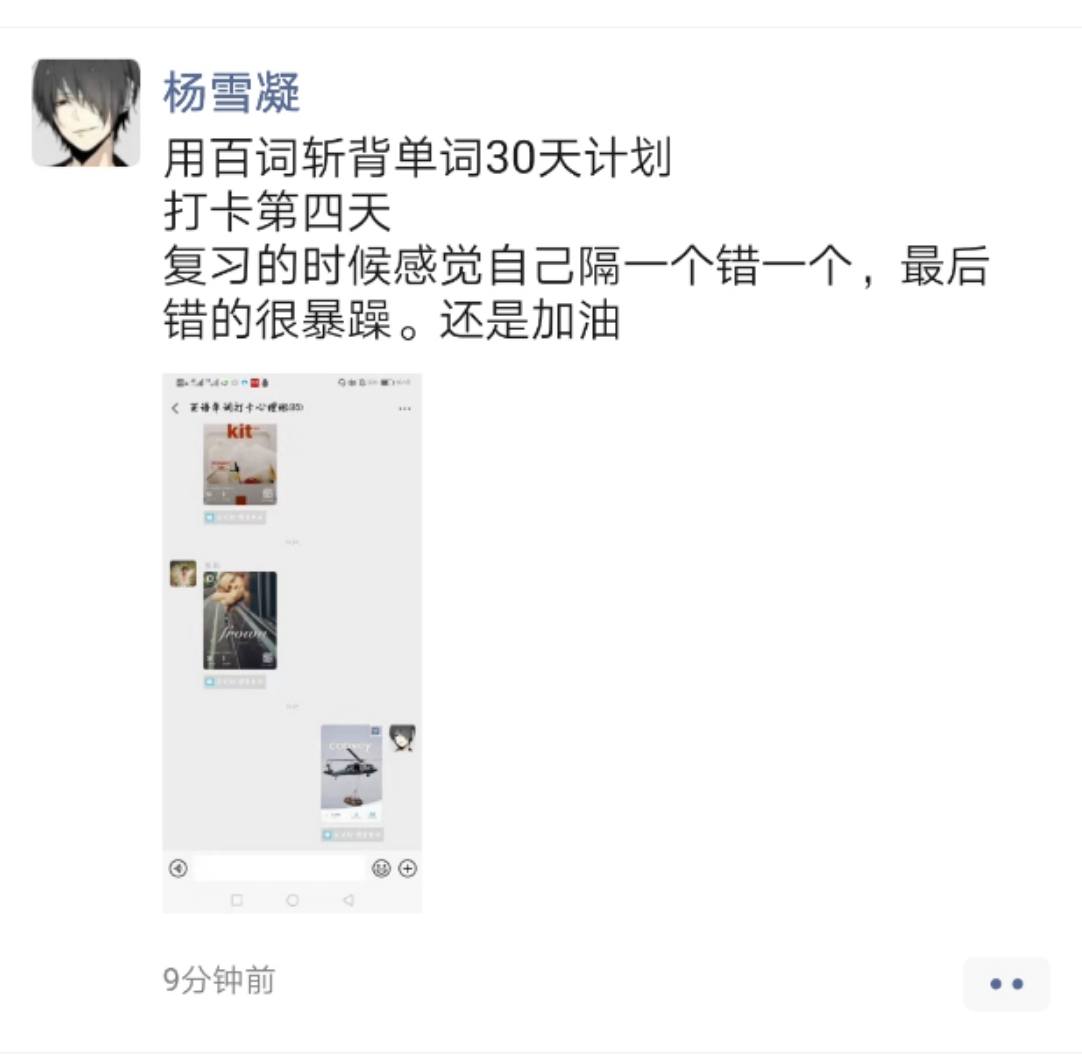This screenshot has height=1055, width=1082.
Task: Tap the Android circle home button
Action: (293, 900)
